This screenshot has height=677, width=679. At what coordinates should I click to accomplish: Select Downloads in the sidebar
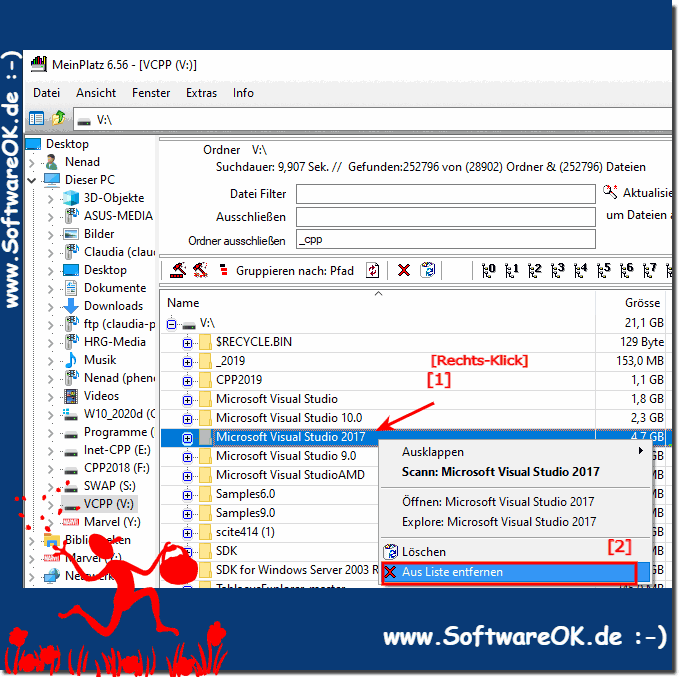point(113,306)
